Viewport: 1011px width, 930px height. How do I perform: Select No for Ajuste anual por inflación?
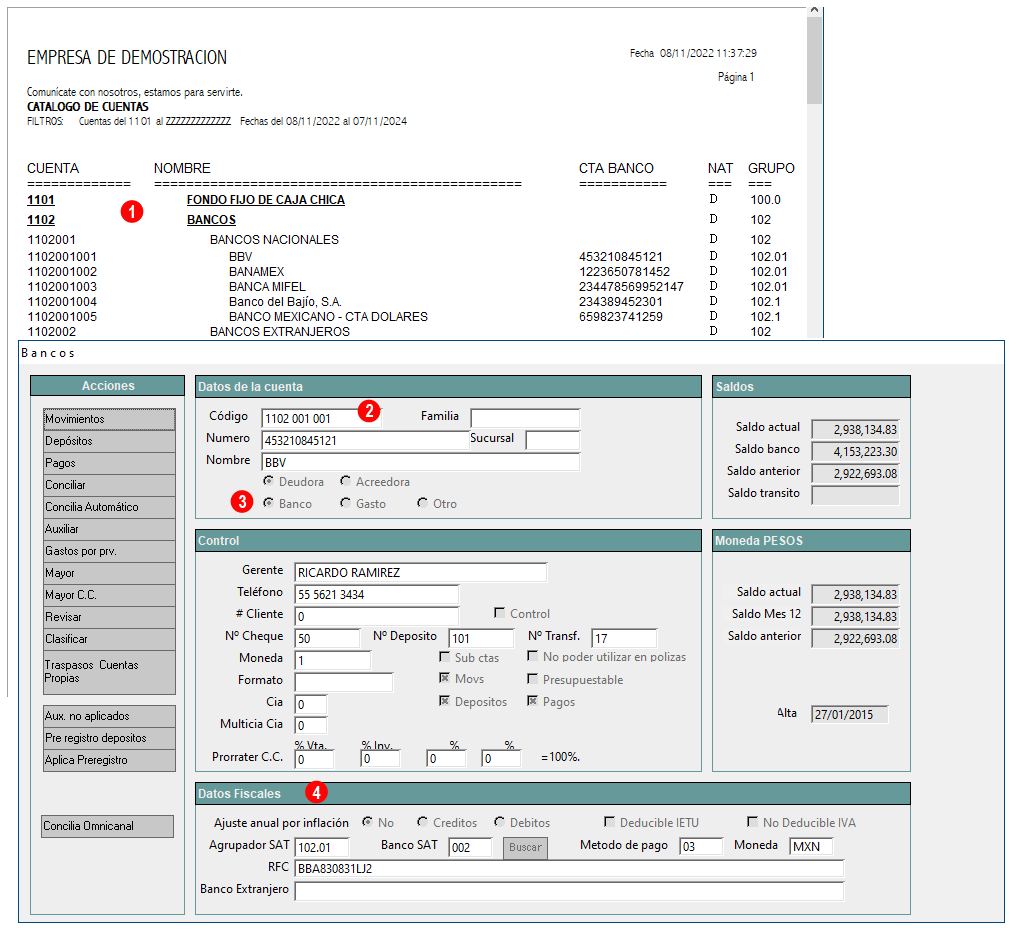(368, 822)
